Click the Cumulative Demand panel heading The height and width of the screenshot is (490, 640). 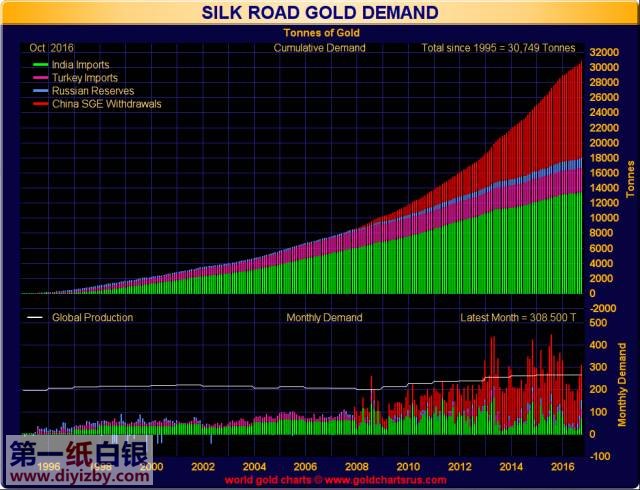click(319, 47)
